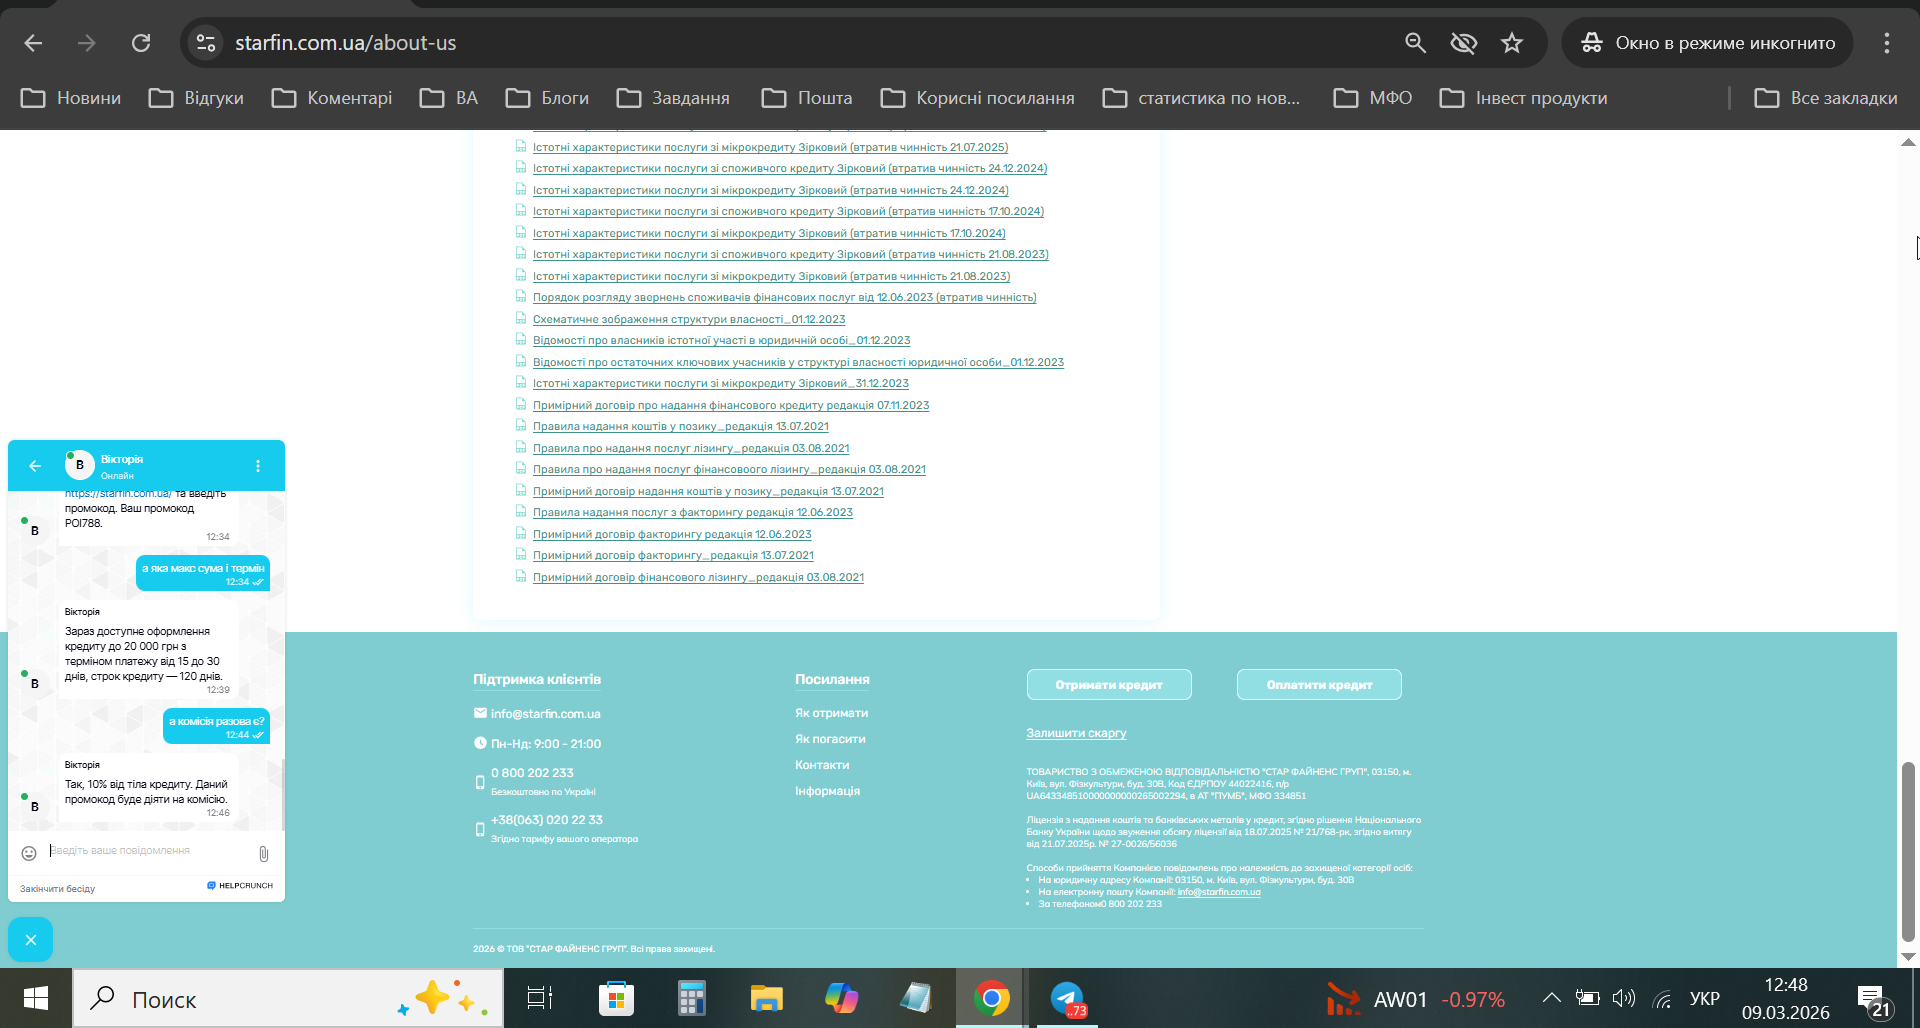This screenshot has width=1920, height=1028.
Task: Click document icon beside Правила надання послуг з факторингу
Action: [x=521, y=512]
